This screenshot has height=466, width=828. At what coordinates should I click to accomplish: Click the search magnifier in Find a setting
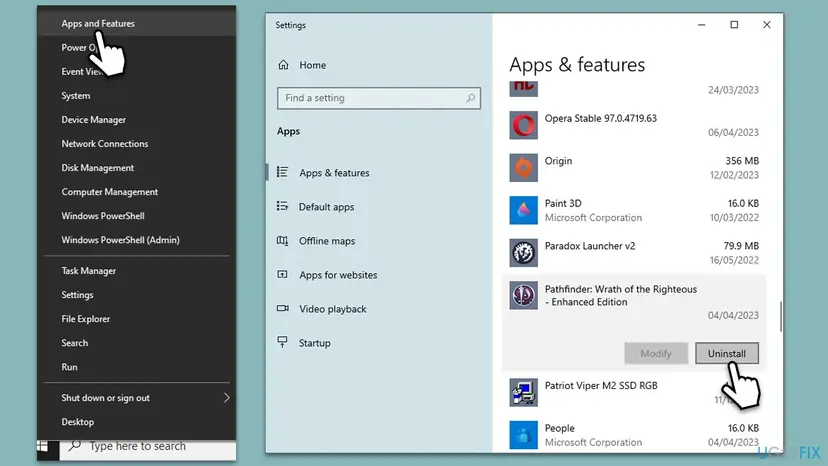(470, 98)
